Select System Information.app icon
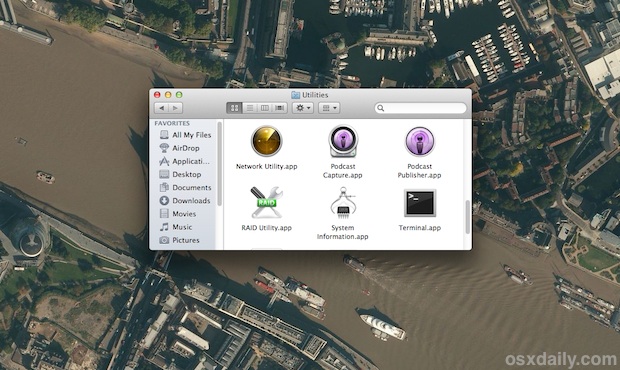The image size is (620, 370). [342, 203]
